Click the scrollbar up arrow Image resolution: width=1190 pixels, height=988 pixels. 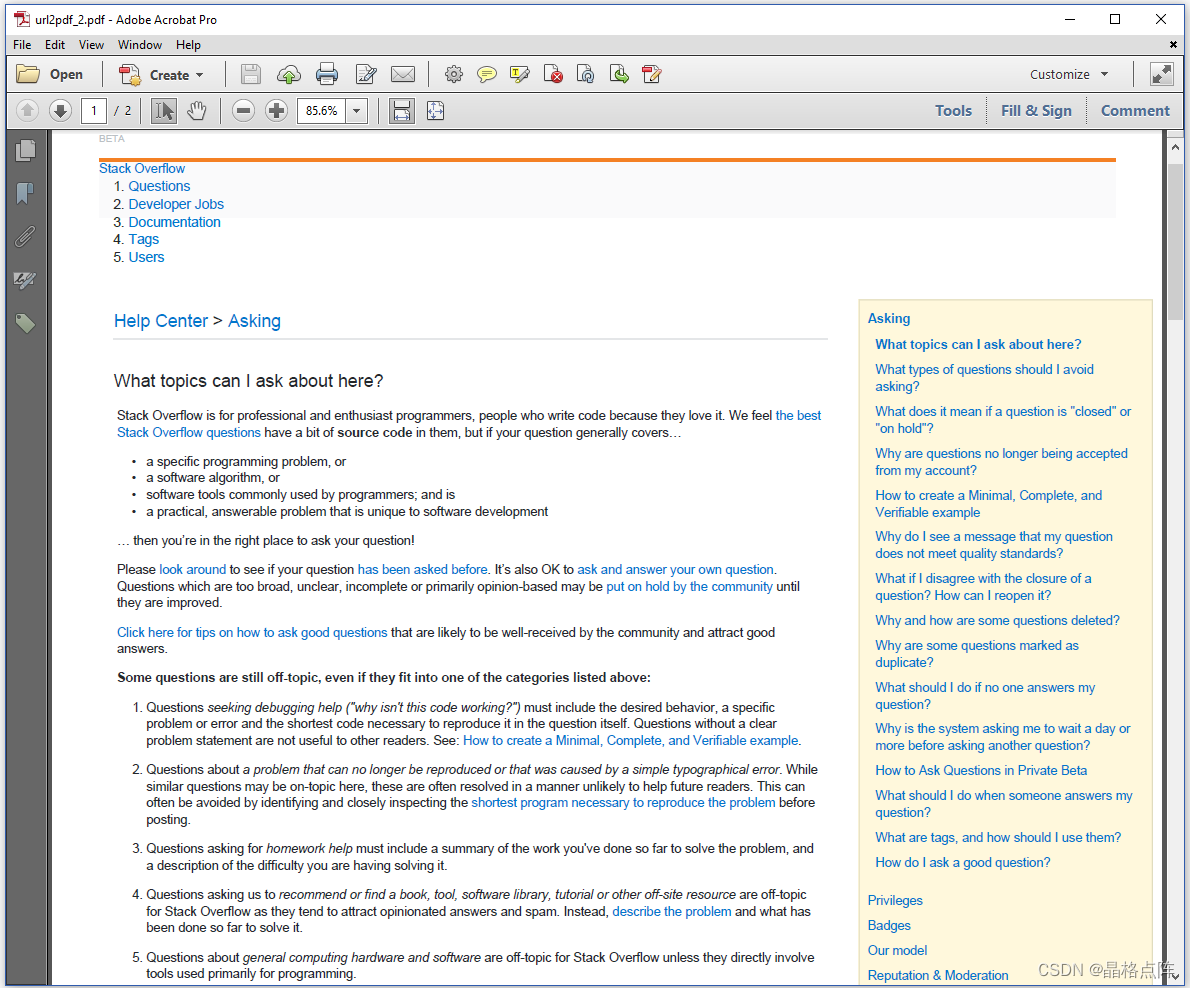point(1175,147)
